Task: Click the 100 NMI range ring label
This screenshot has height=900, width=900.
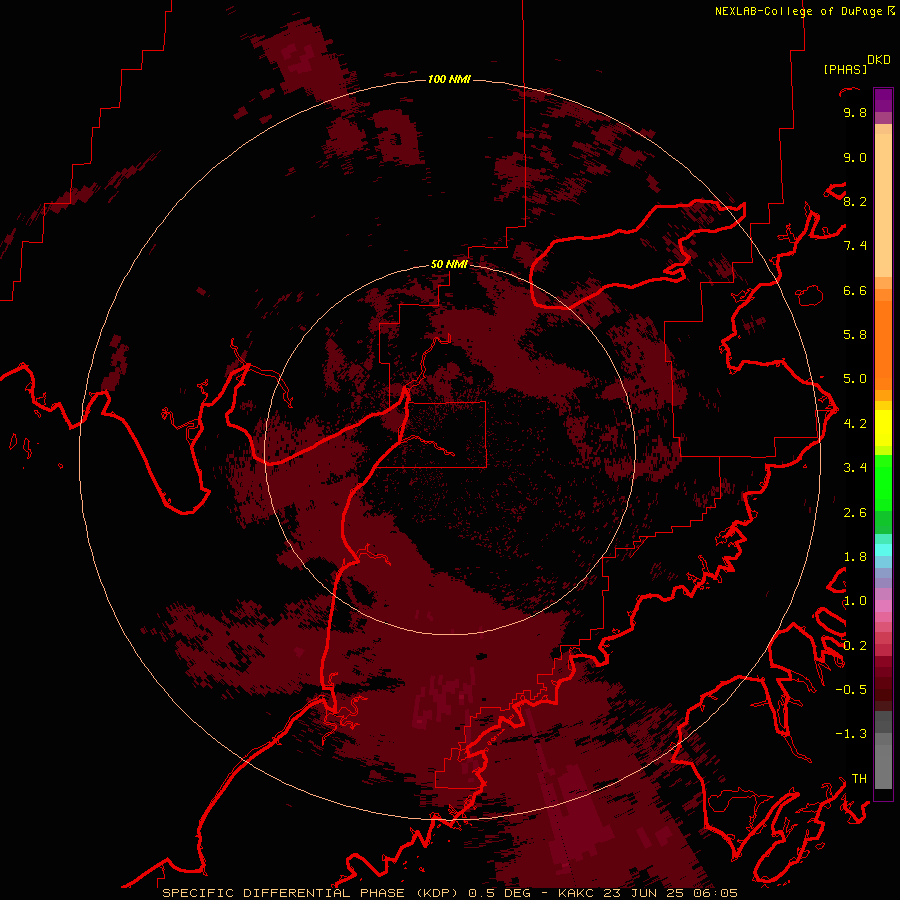Action: point(449,79)
